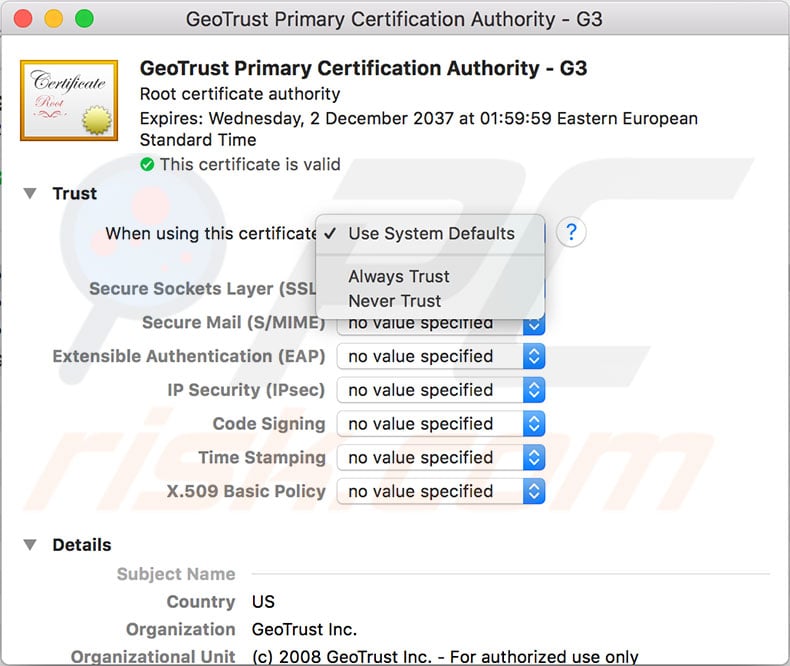790x666 pixels.
Task: Open the Code Signing trust dropdown
Action: click(x=441, y=424)
